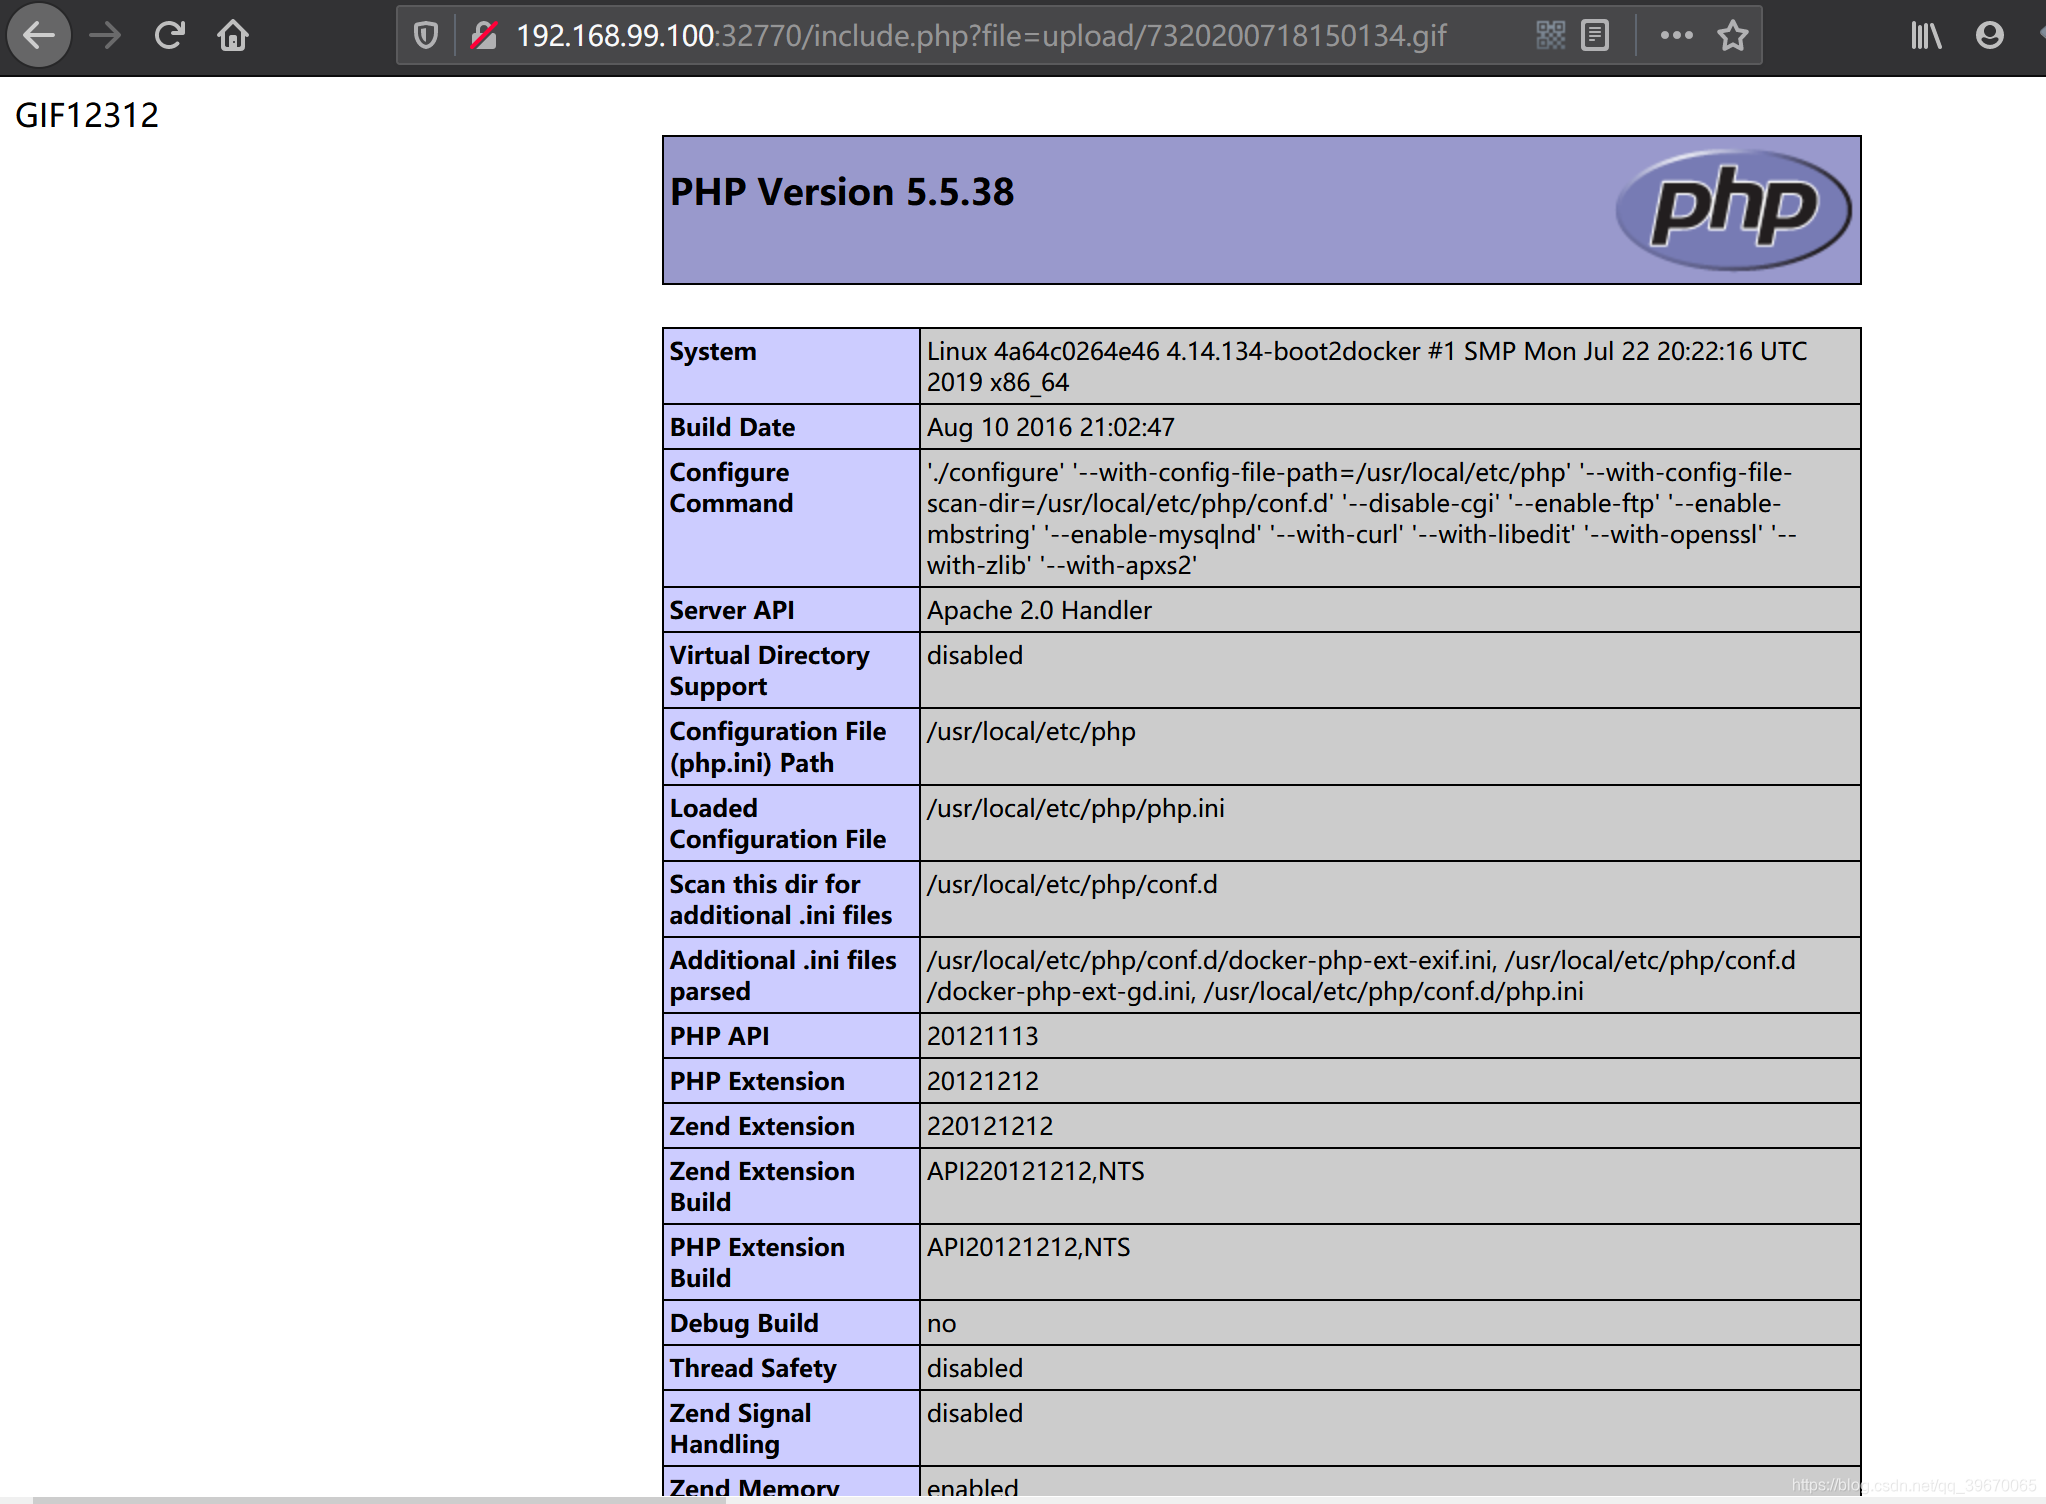Go back to the previous page

[x=39, y=36]
